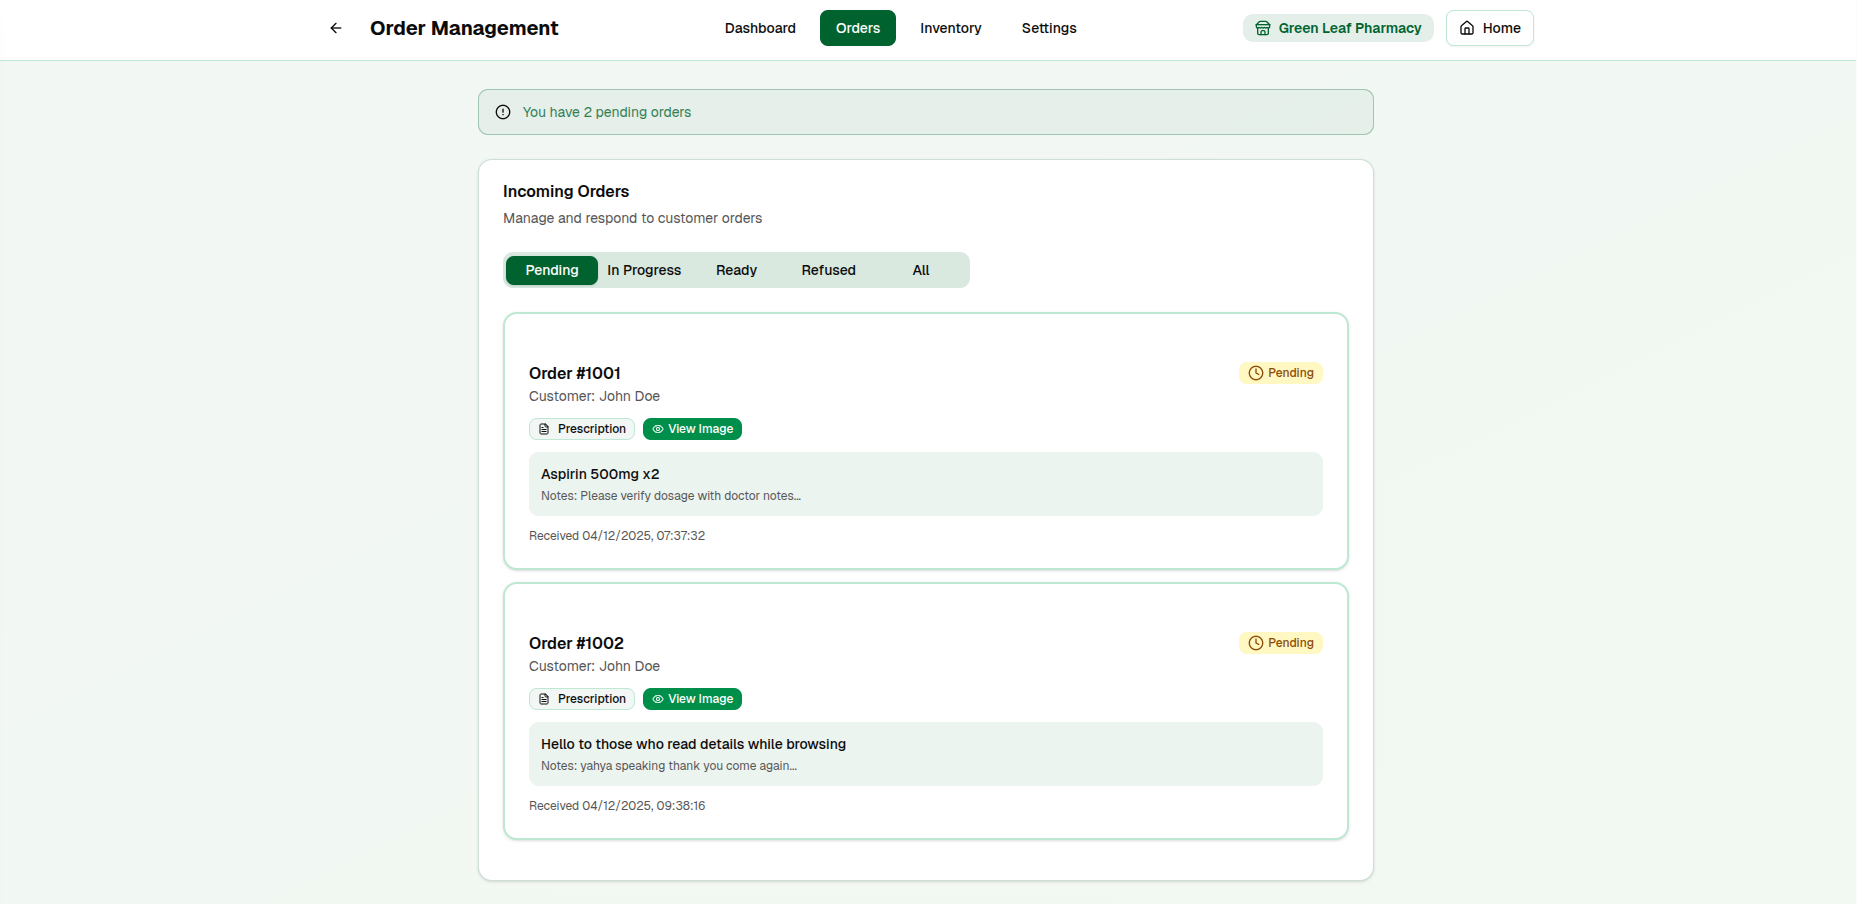Click the Home house icon in the top right
Viewport: 1857px width, 904px height.
point(1466,28)
